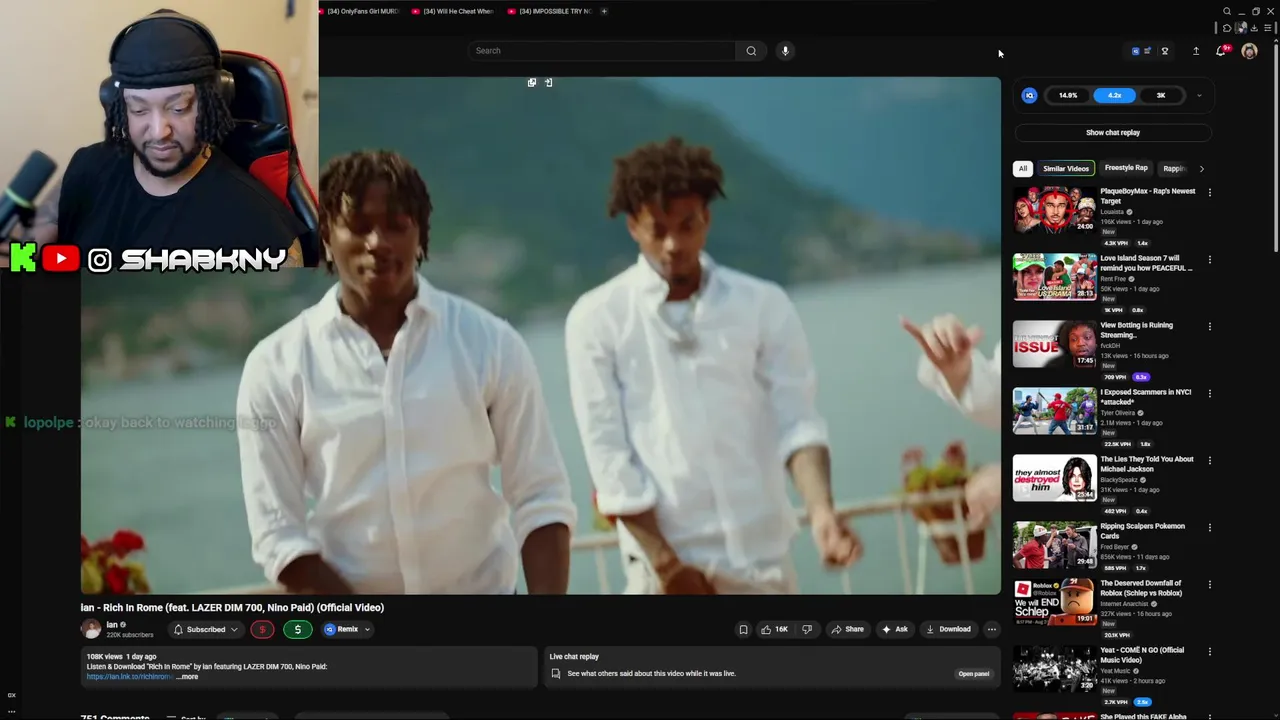Open Deserved Downfall of Roblox thumbnail

[x=1054, y=602]
